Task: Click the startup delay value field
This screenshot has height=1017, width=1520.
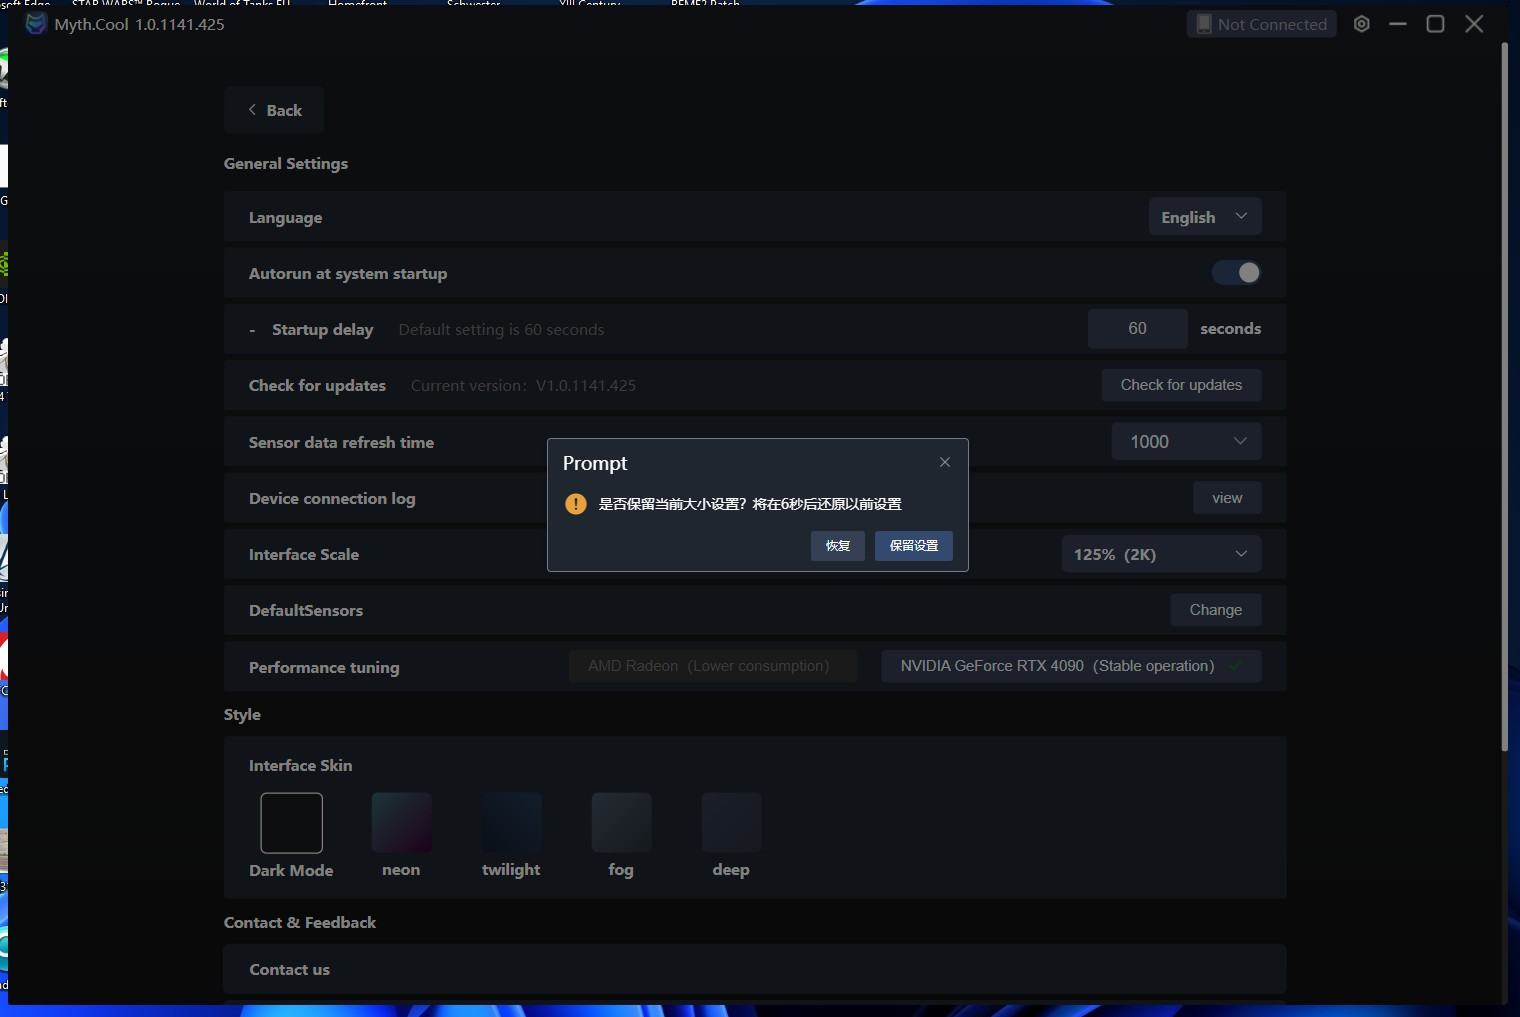Action: (x=1137, y=328)
